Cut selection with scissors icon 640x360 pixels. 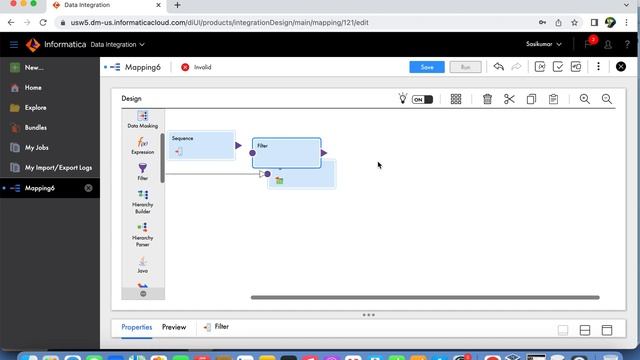coord(509,99)
